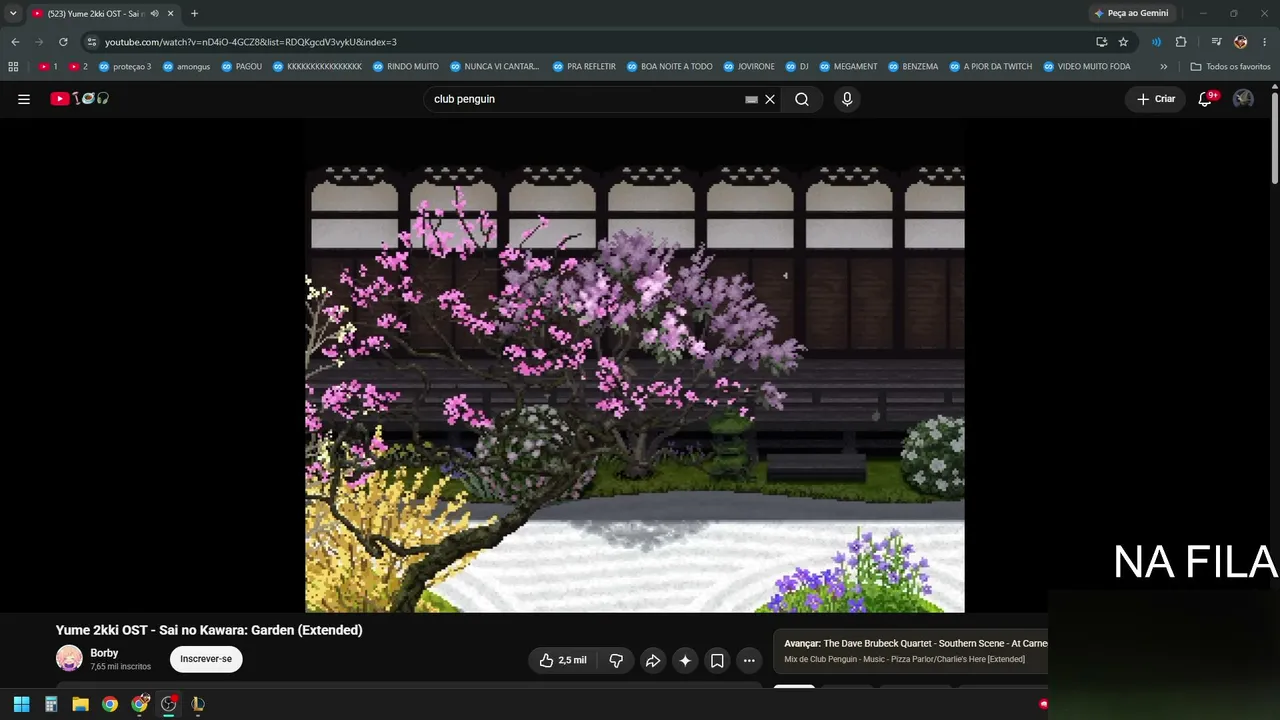Viewport: 1280px width, 720px height.
Task: Click the address bar URL
Action: [251, 42]
